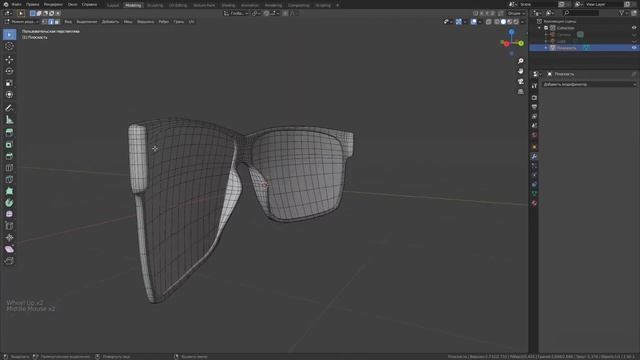Enable face select mode

pos(57,22)
